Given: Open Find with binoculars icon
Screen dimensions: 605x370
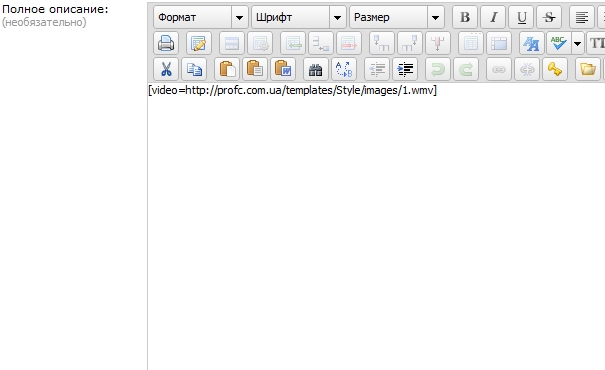Looking at the screenshot, I should click(316, 69).
